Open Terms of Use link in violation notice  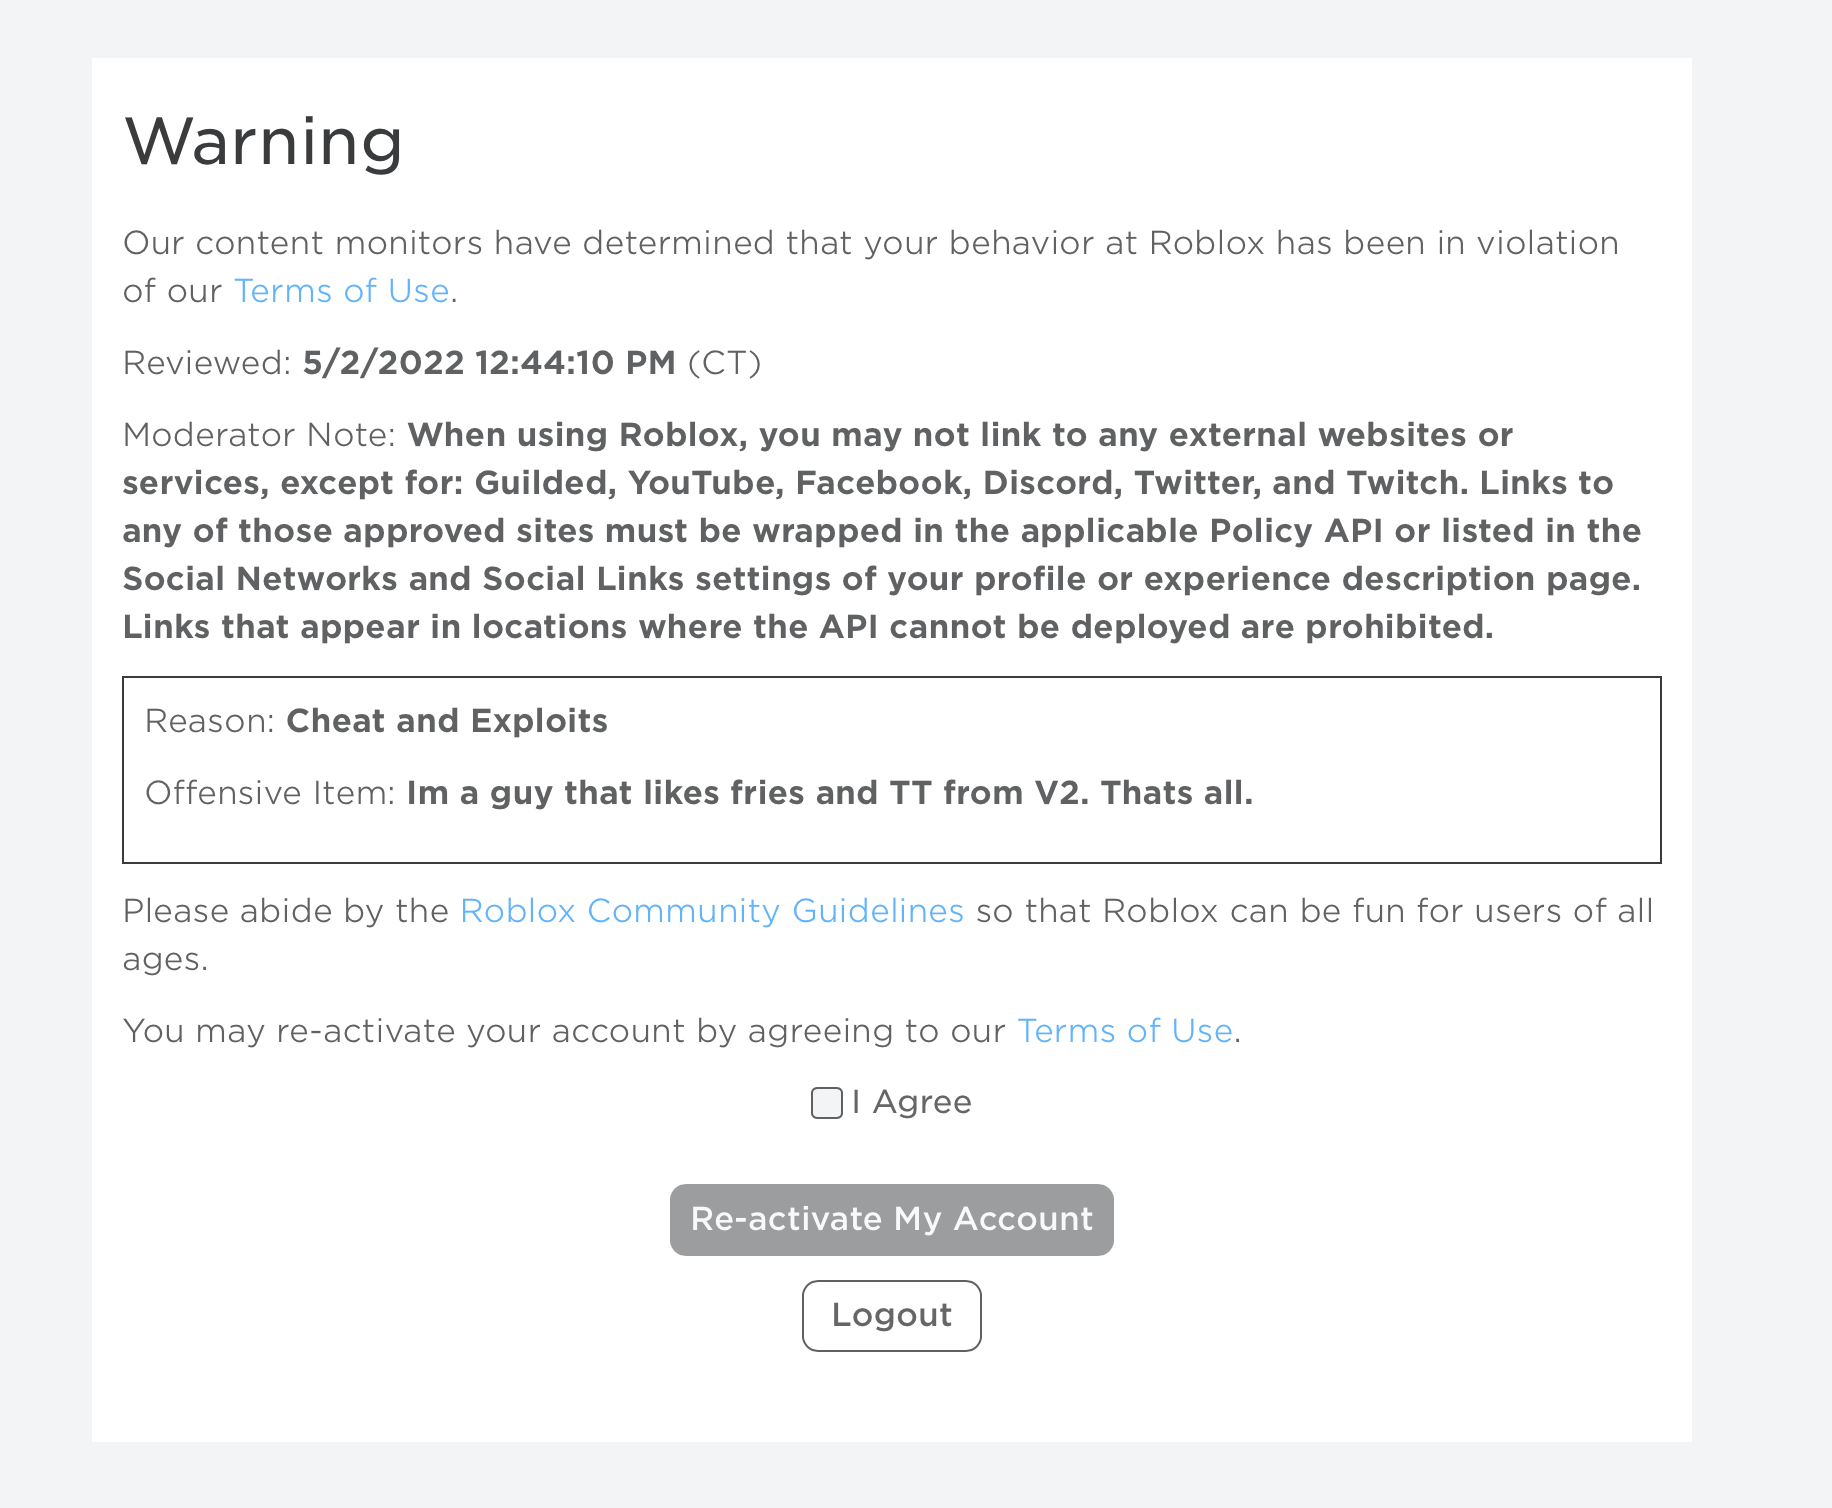coord(341,291)
